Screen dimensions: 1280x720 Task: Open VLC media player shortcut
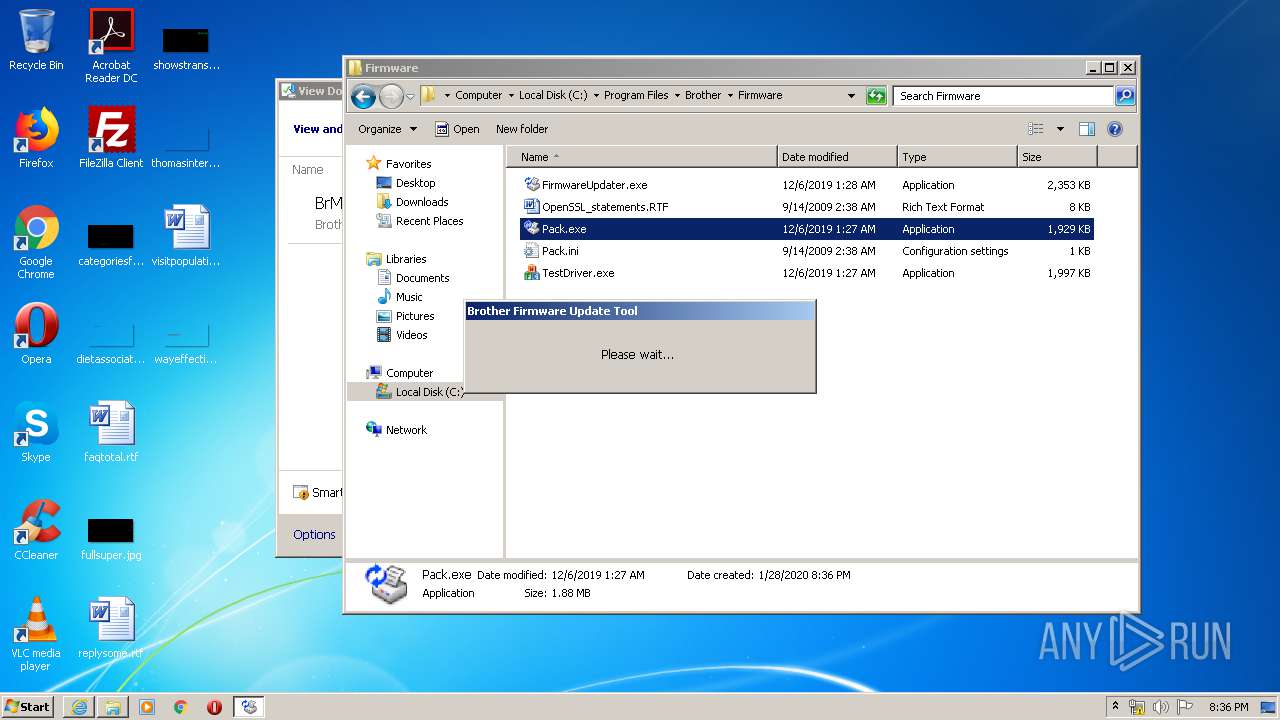click(36, 634)
